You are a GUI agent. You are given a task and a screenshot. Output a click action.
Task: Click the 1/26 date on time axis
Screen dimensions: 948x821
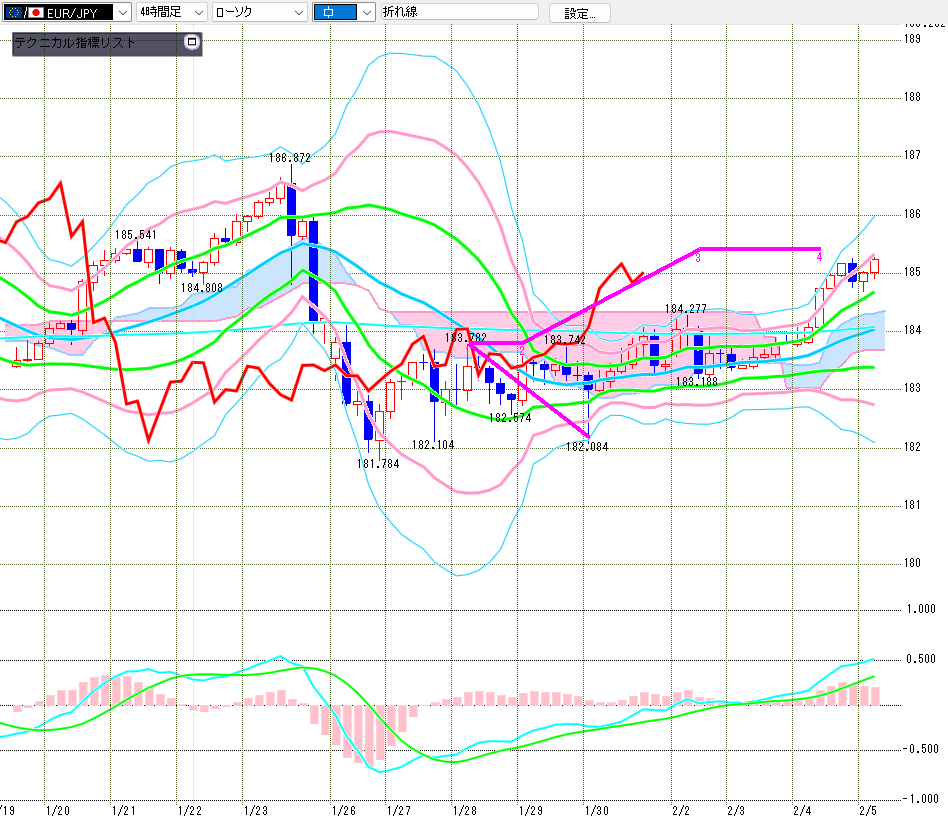[343, 809]
